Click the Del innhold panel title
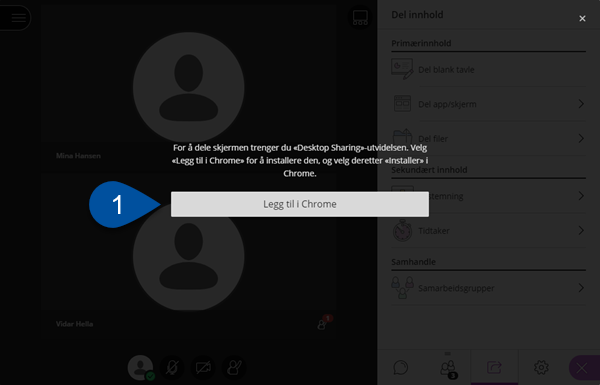600x385 pixels. point(417,15)
